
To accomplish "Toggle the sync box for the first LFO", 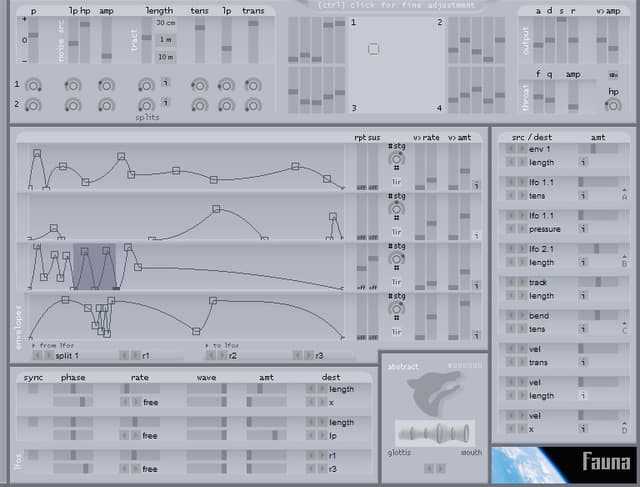I will [x=33, y=389].
